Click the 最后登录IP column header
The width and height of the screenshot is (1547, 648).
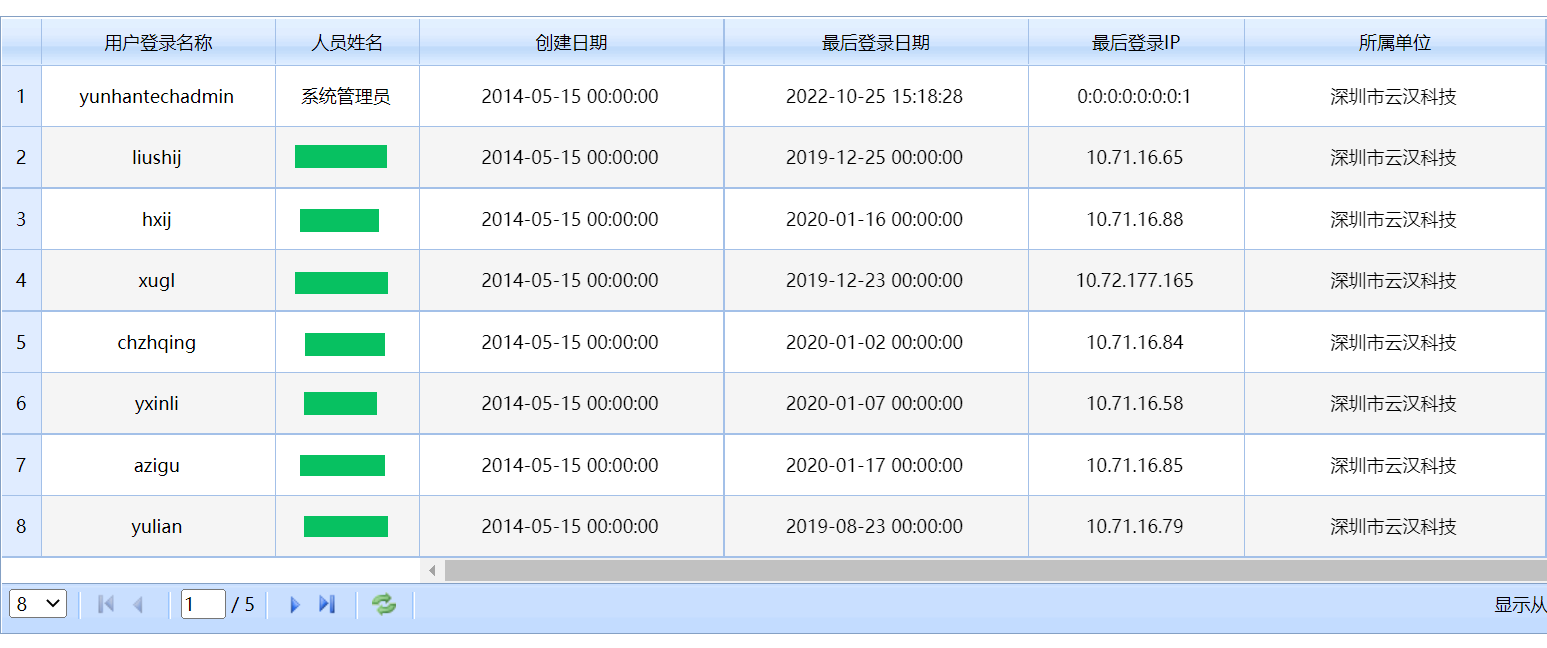(1135, 42)
